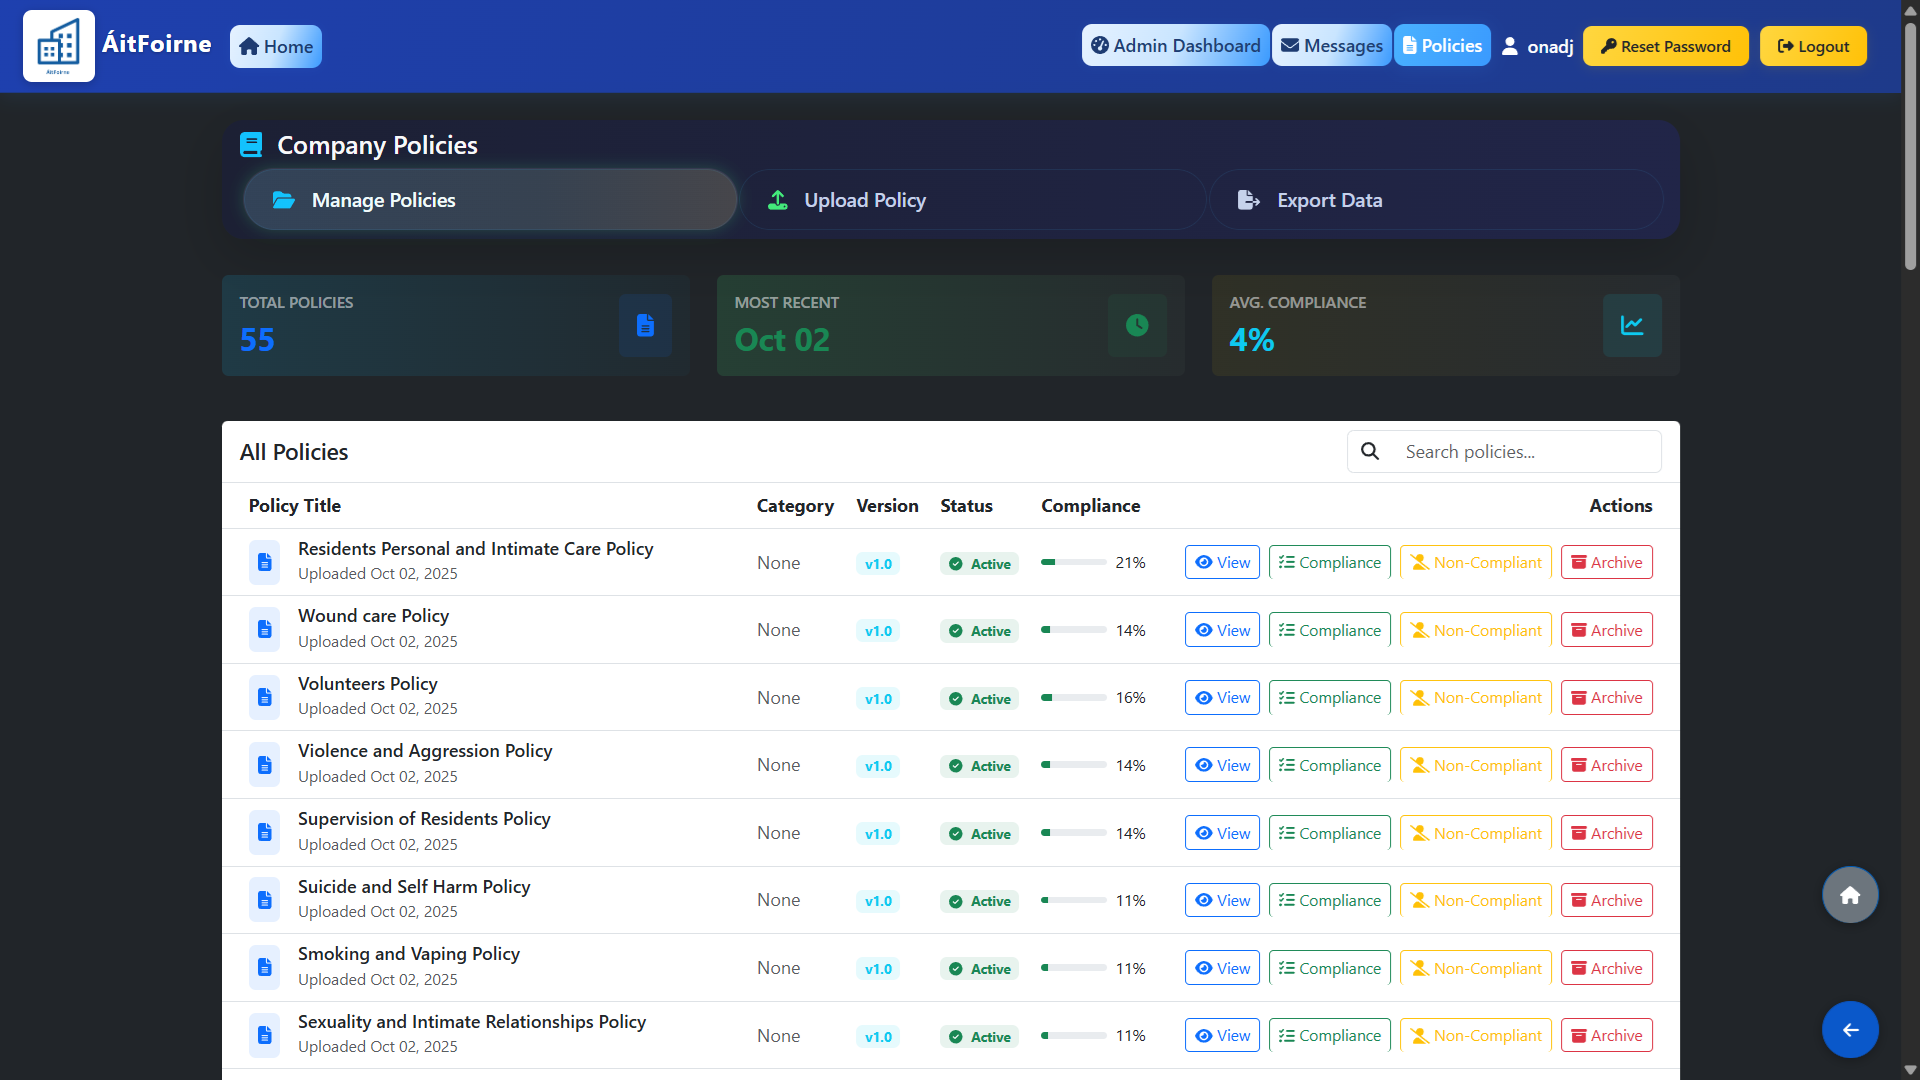Open Non-Compliant list for Supervision of Residents Policy
1920x1080 pixels.
pyautogui.click(x=1475, y=833)
